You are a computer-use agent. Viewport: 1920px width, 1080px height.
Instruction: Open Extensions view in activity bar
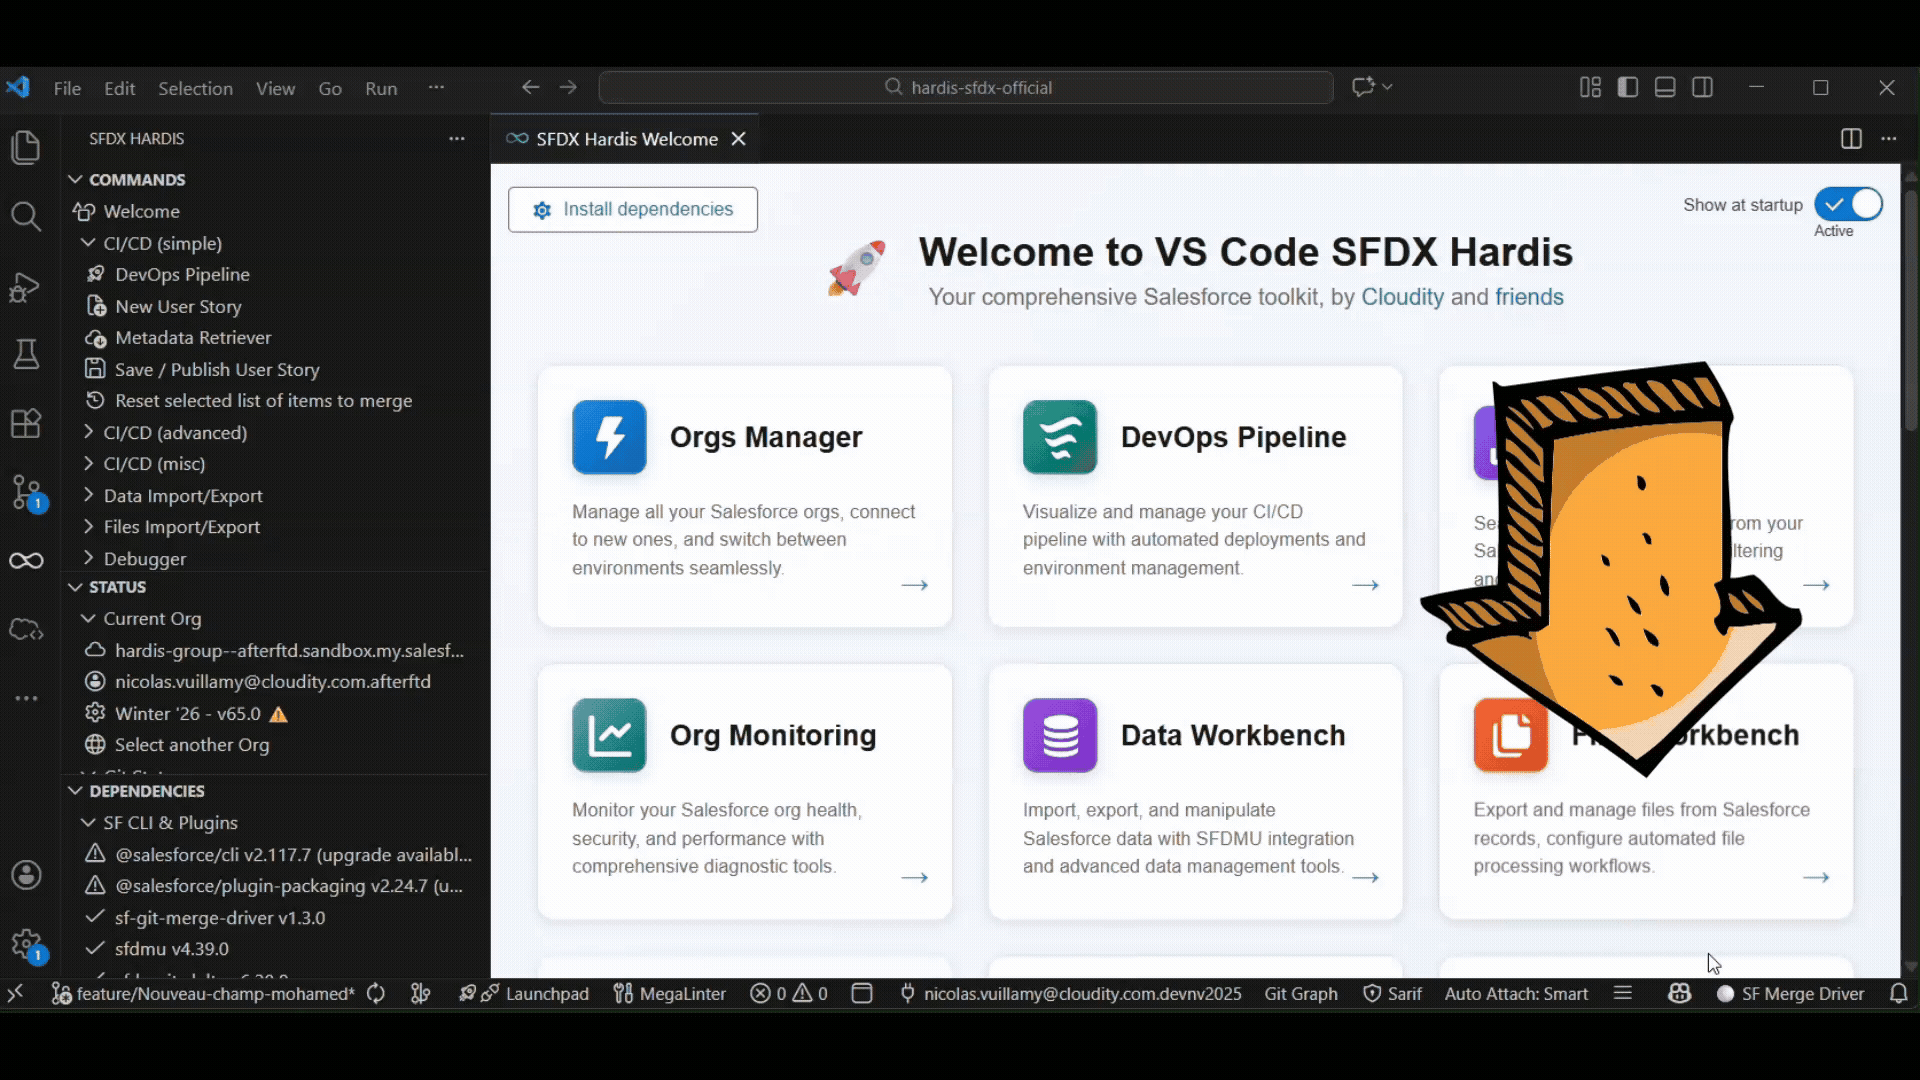(26, 423)
